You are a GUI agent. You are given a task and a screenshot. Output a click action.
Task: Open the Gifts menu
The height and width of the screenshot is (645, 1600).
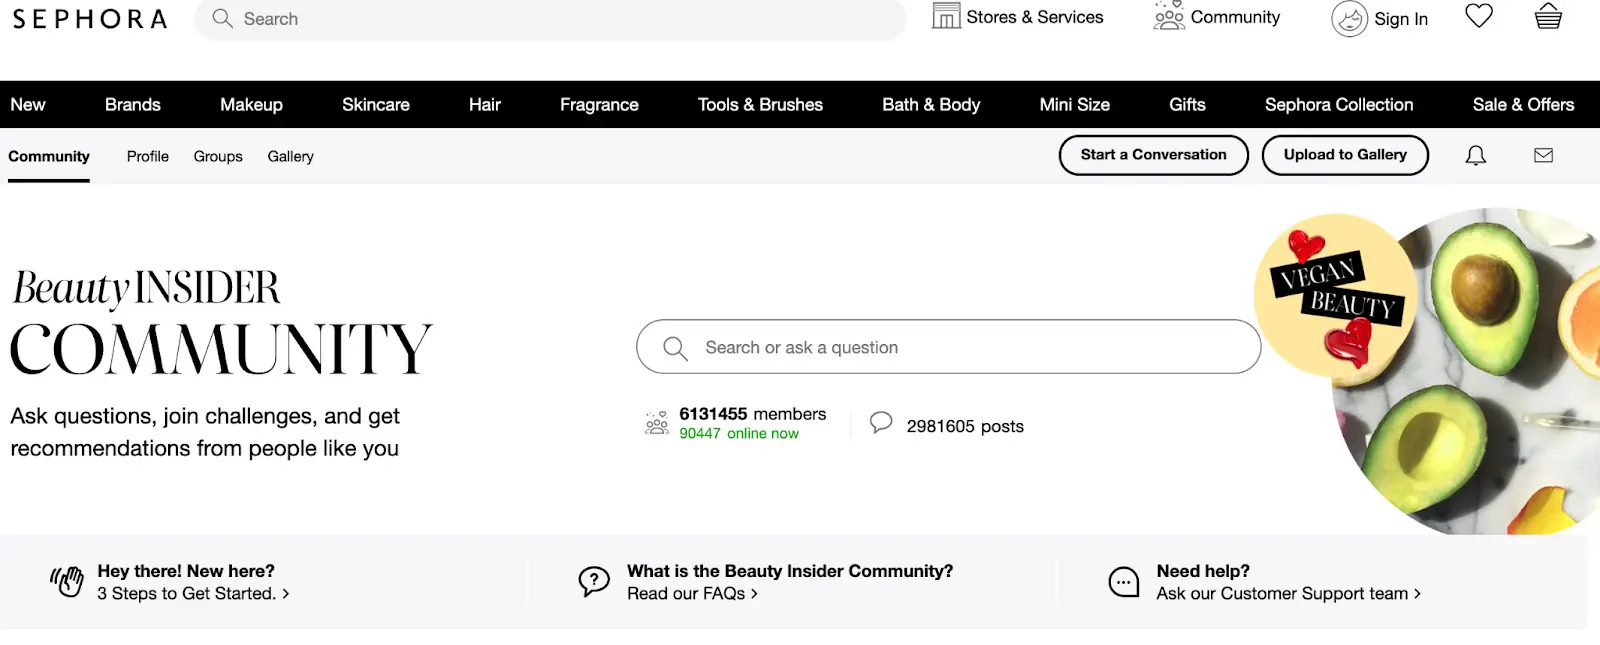pos(1187,104)
